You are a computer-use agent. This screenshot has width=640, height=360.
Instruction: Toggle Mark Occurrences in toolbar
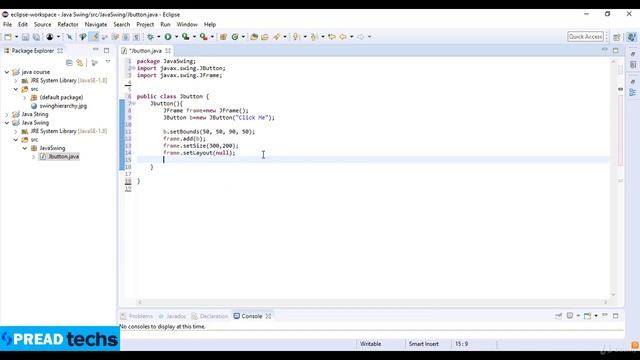click(94, 37)
